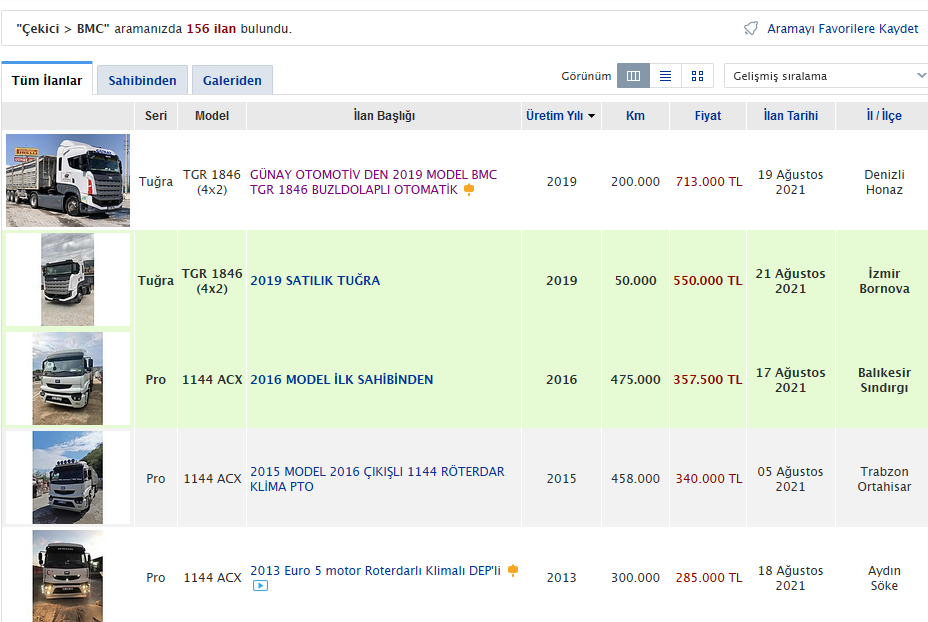Image resolution: width=928 pixels, height=622 pixels.
Task: Switch to the list view icon
Action: tap(665, 76)
